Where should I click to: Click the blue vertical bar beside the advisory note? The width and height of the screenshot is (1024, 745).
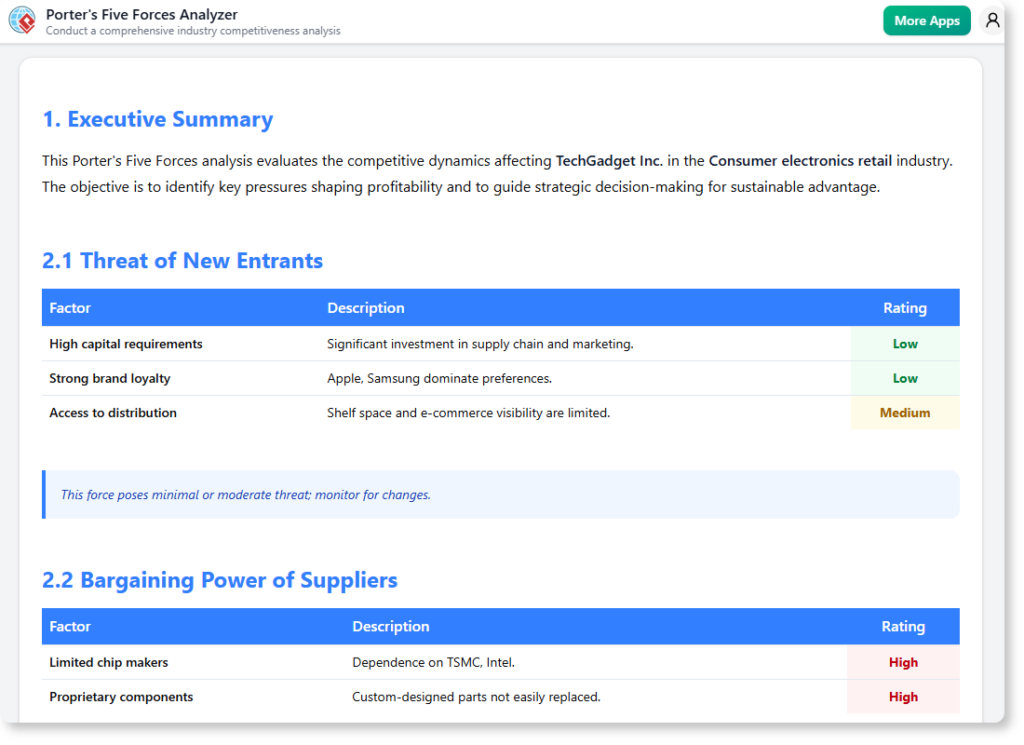43,494
